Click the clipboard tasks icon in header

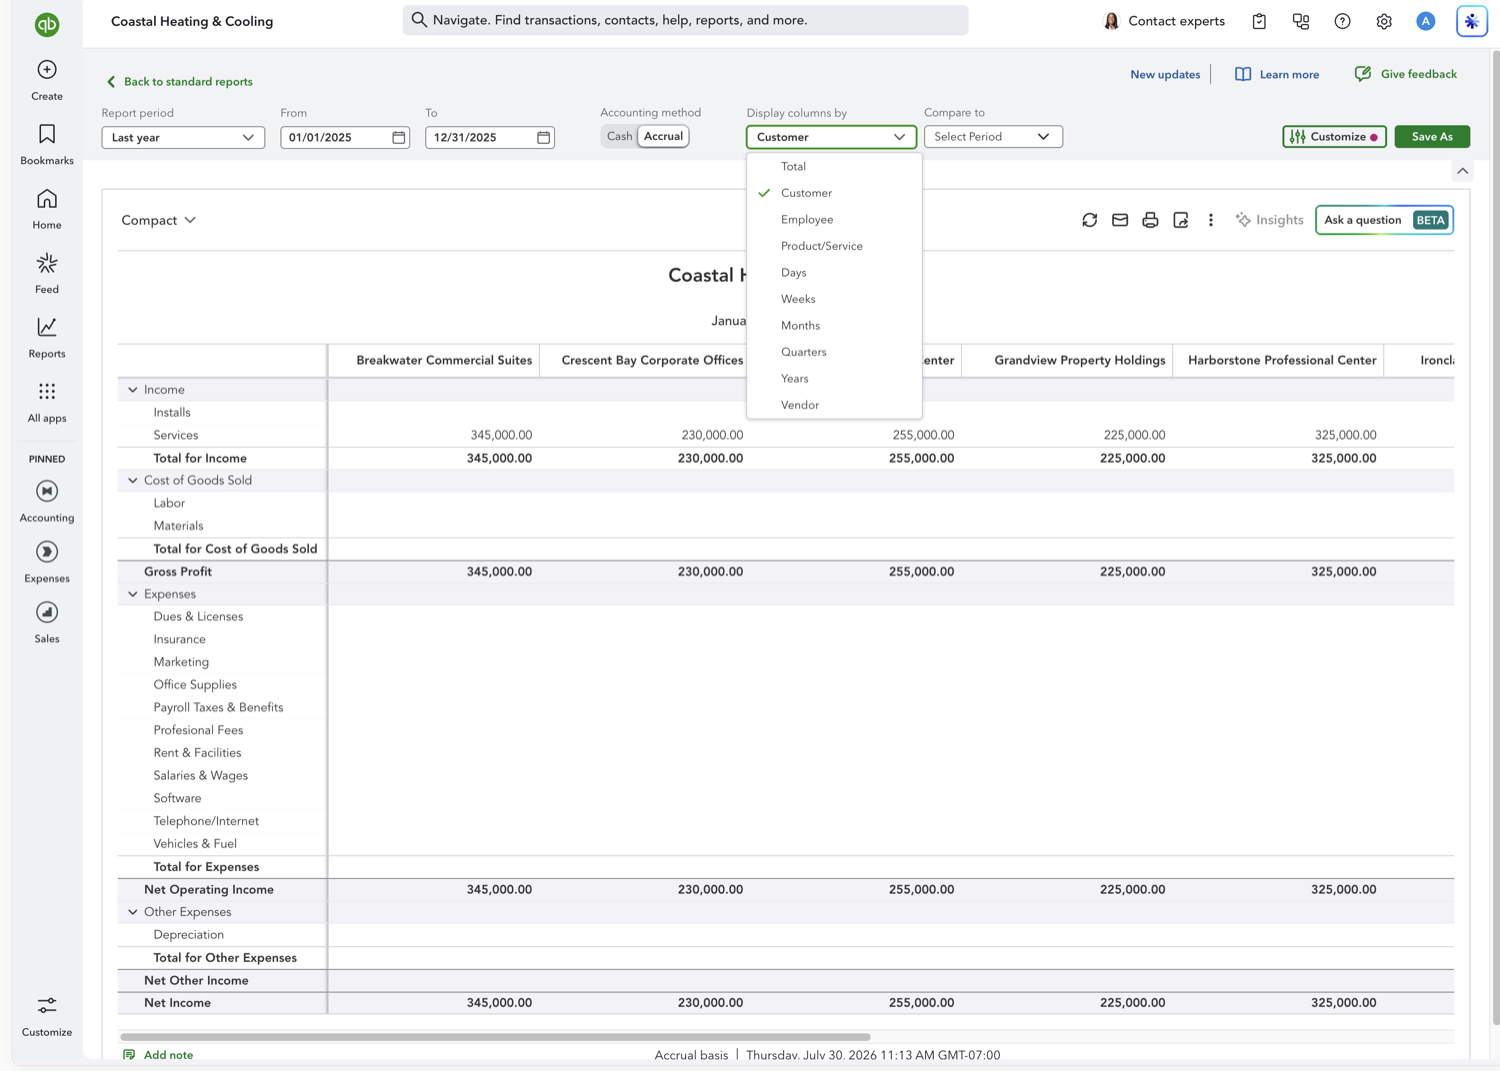click(1259, 21)
